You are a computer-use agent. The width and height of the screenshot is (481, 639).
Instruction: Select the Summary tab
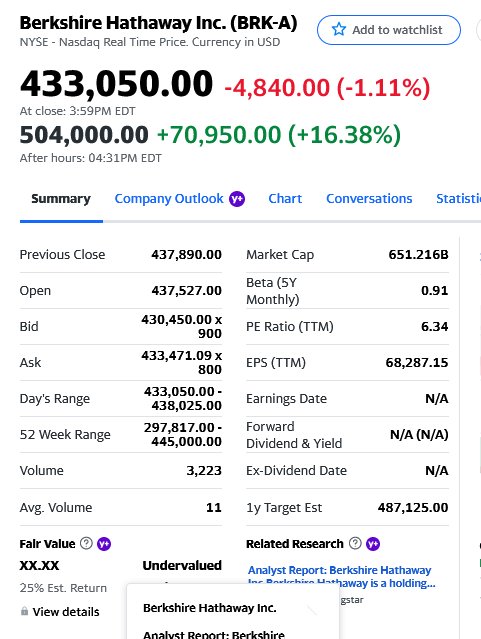[61, 199]
